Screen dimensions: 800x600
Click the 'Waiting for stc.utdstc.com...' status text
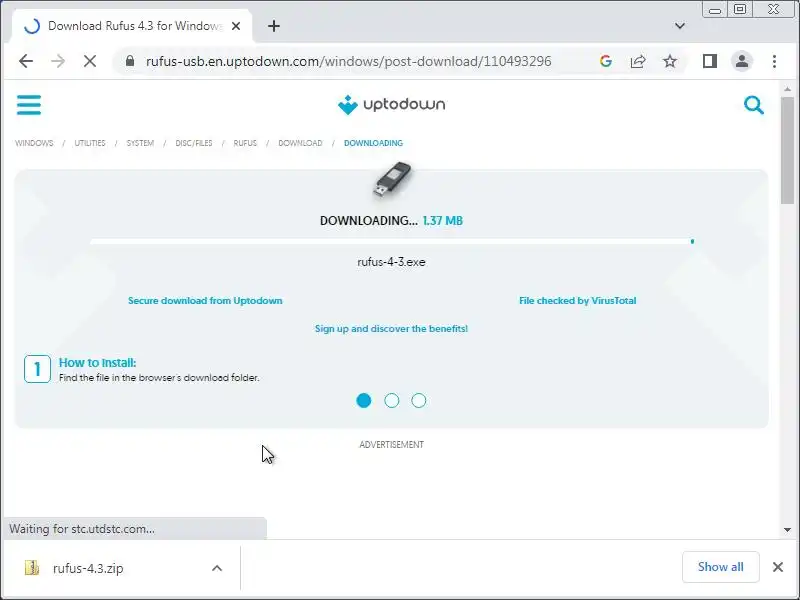pyautogui.click(x=82, y=529)
